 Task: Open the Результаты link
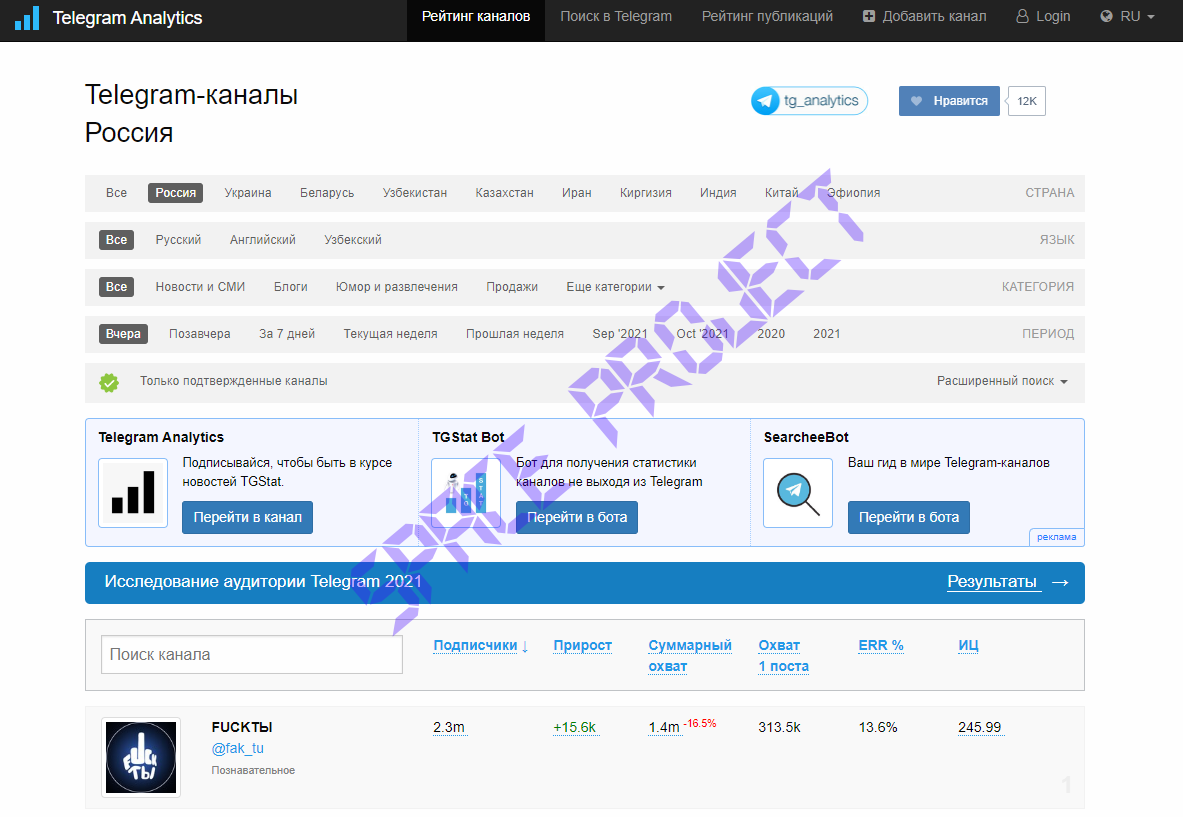coord(993,582)
